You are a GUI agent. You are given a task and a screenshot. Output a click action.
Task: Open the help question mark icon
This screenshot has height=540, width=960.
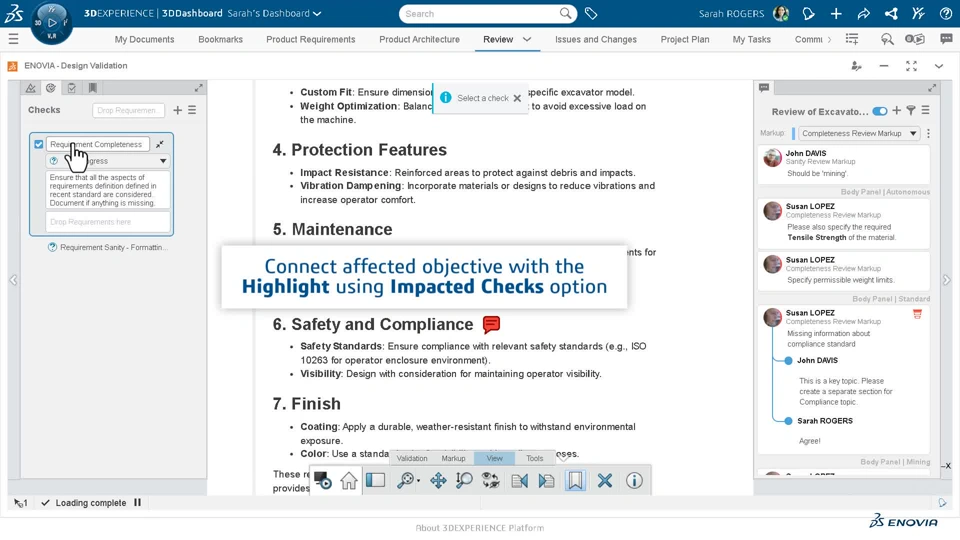(x=946, y=13)
